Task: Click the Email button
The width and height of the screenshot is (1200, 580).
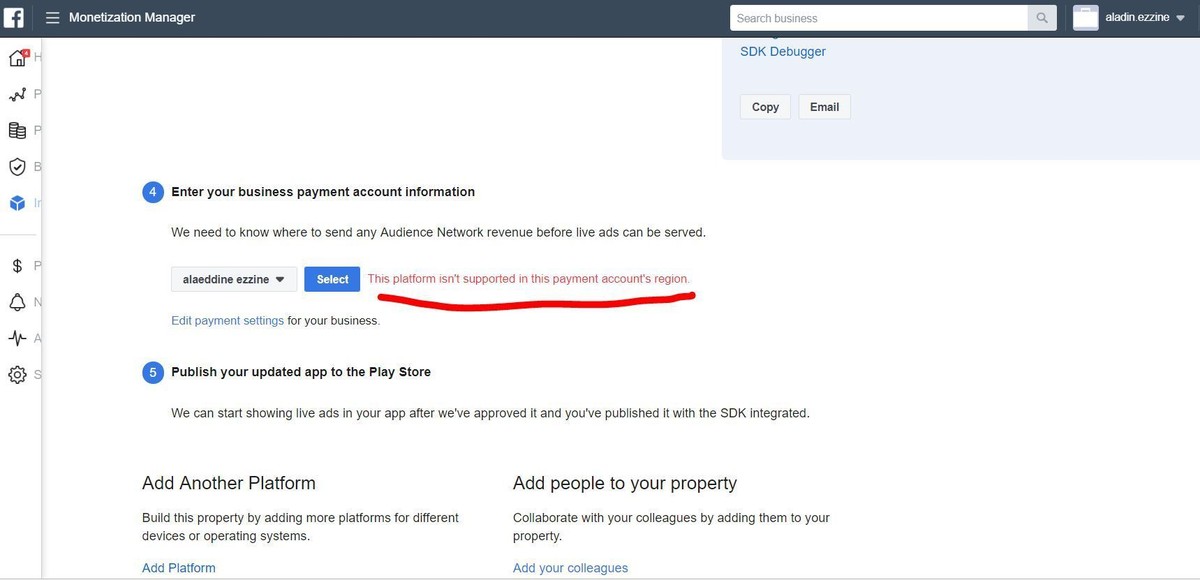Action: click(825, 107)
